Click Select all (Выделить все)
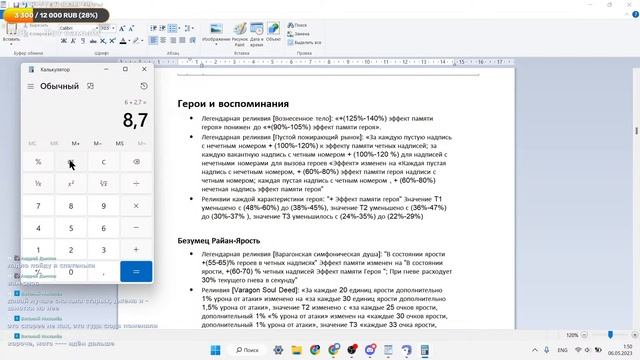This screenshot has width=640, height=360. [304, 42]
